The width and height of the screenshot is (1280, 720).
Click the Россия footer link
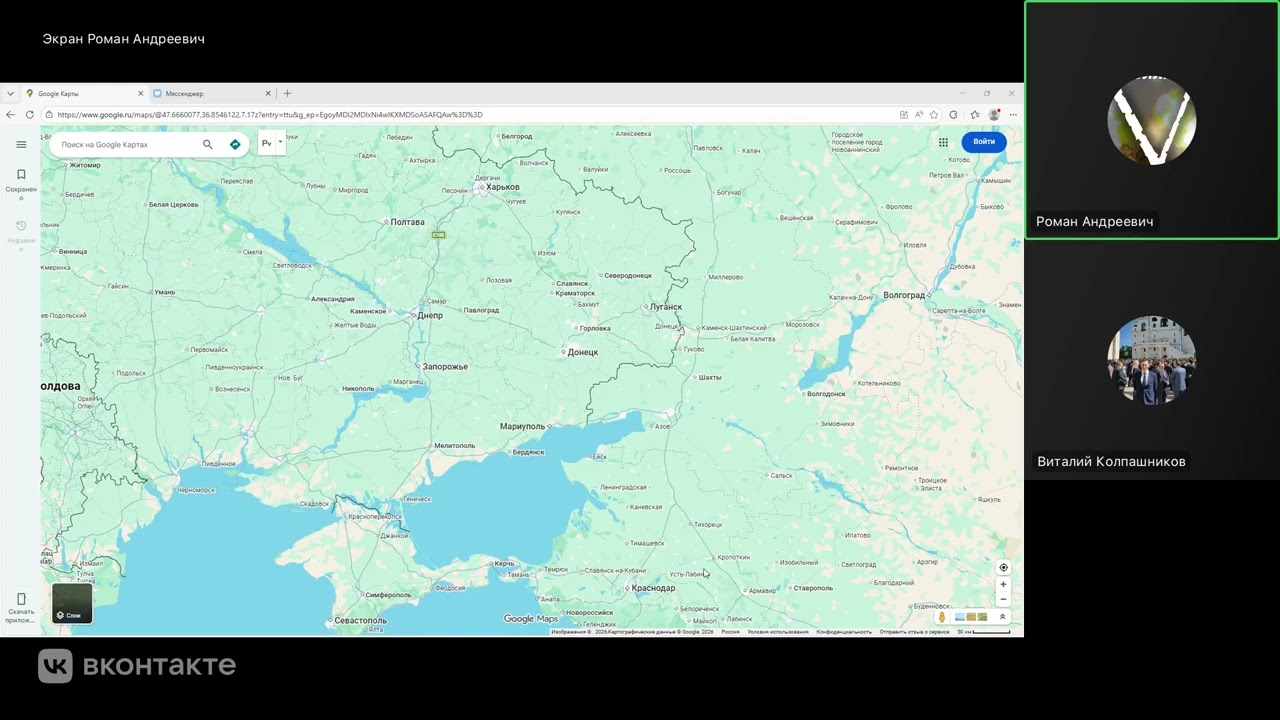click(x=731, y=632)
